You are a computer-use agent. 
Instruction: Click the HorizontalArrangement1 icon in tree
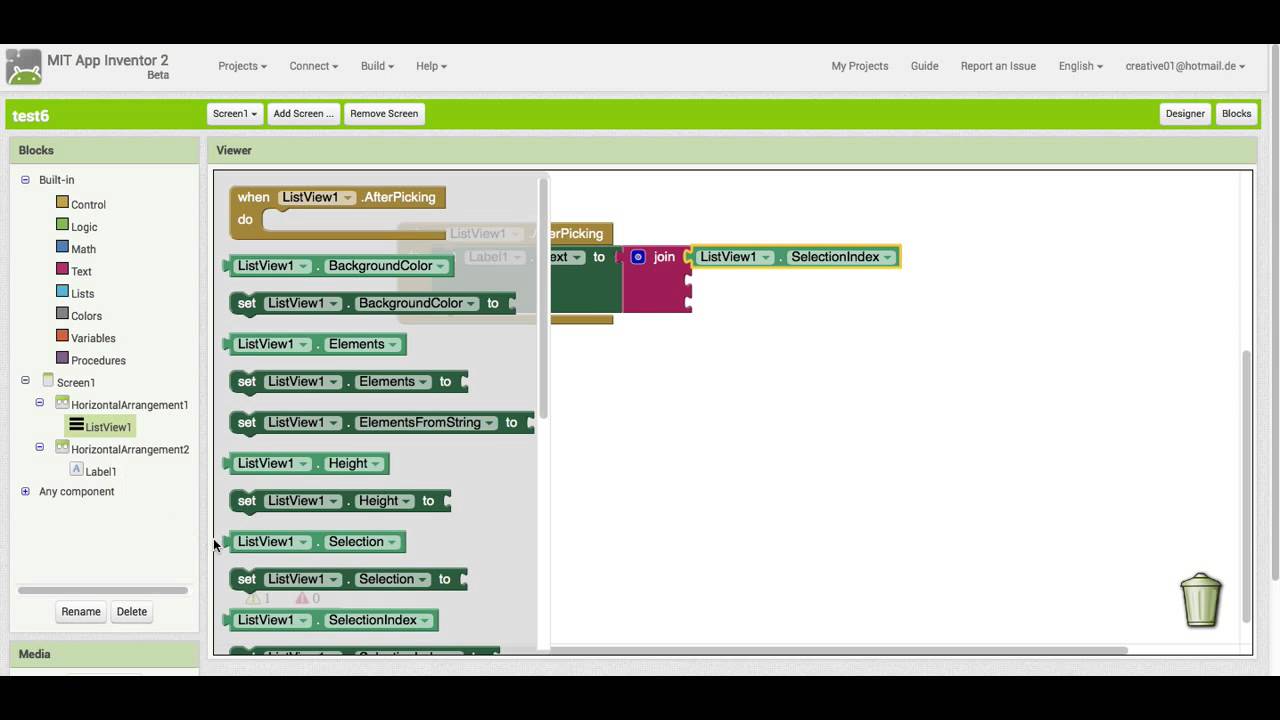[62, 403]
